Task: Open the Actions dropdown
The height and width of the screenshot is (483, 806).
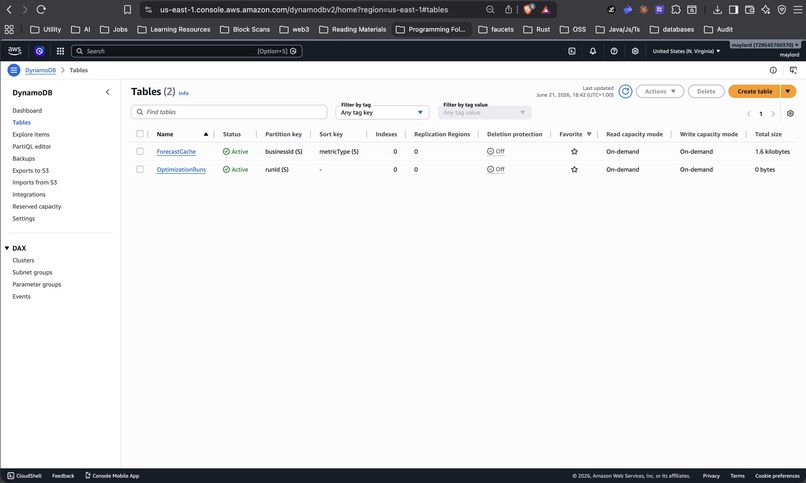Action: click(660, 91)
